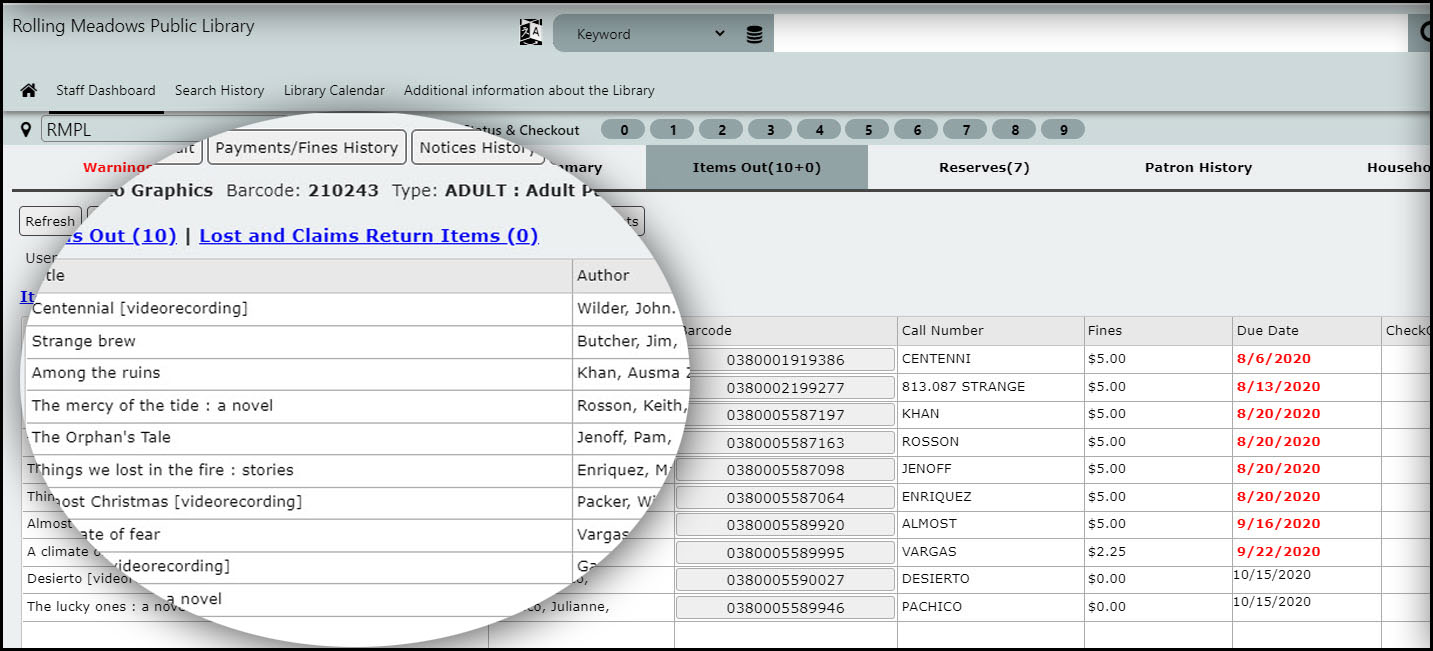Viewport: 1433px width, 651px height.
Task: Select call number JENOFF cell
Action: [990, 469]
